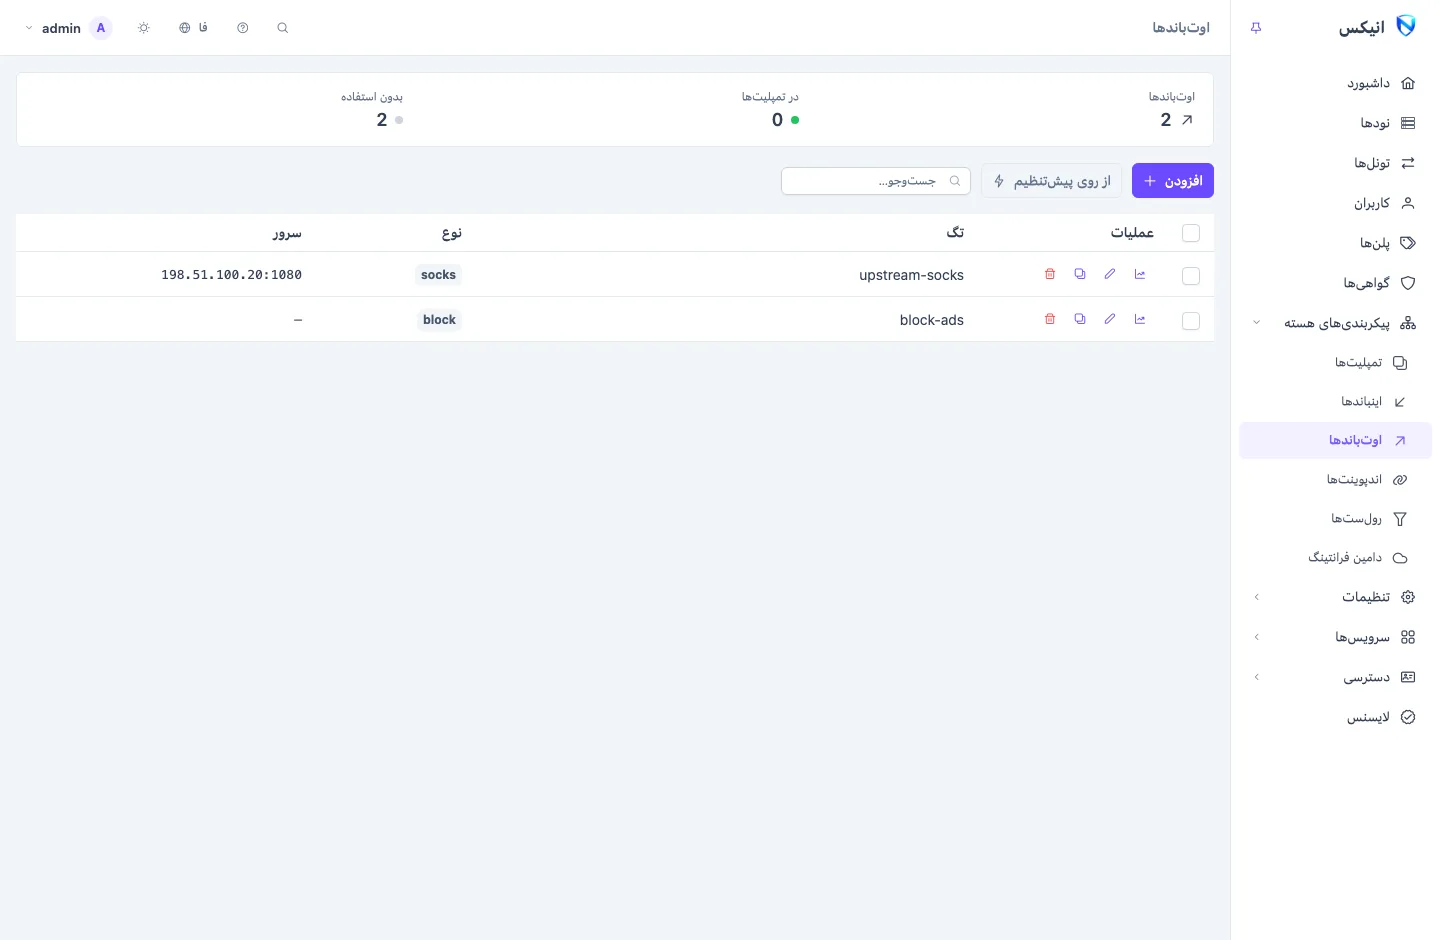Click the جست‌وجو search input field
The width and height of the screenshot is (1440, 940).
pyautogui.click(x=876, y=181)
